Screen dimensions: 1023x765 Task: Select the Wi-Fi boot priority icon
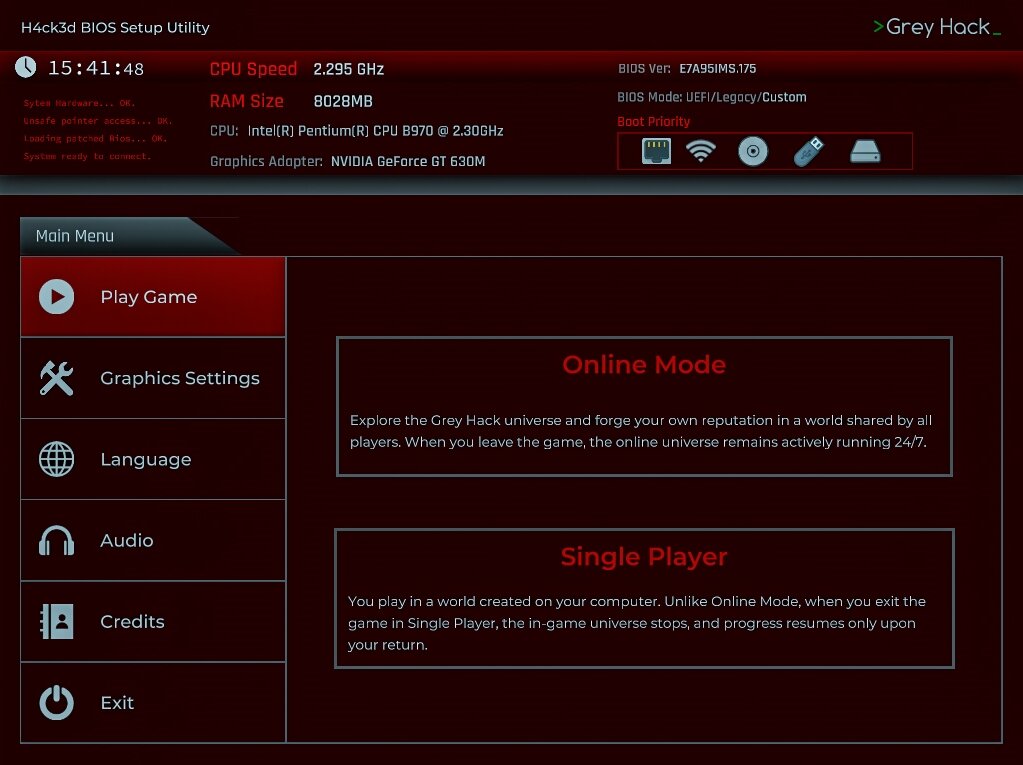[x=701, y=151]
